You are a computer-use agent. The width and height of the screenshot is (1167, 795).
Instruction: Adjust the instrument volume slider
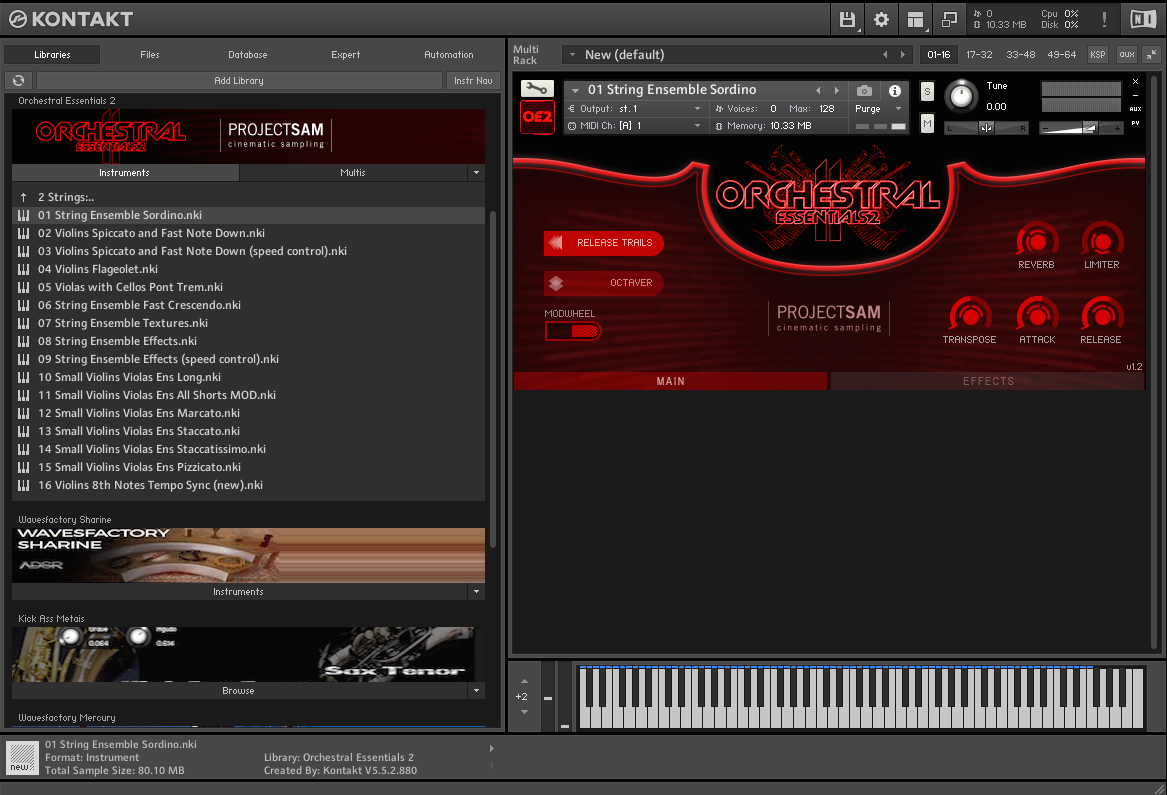click(1081, 128)
